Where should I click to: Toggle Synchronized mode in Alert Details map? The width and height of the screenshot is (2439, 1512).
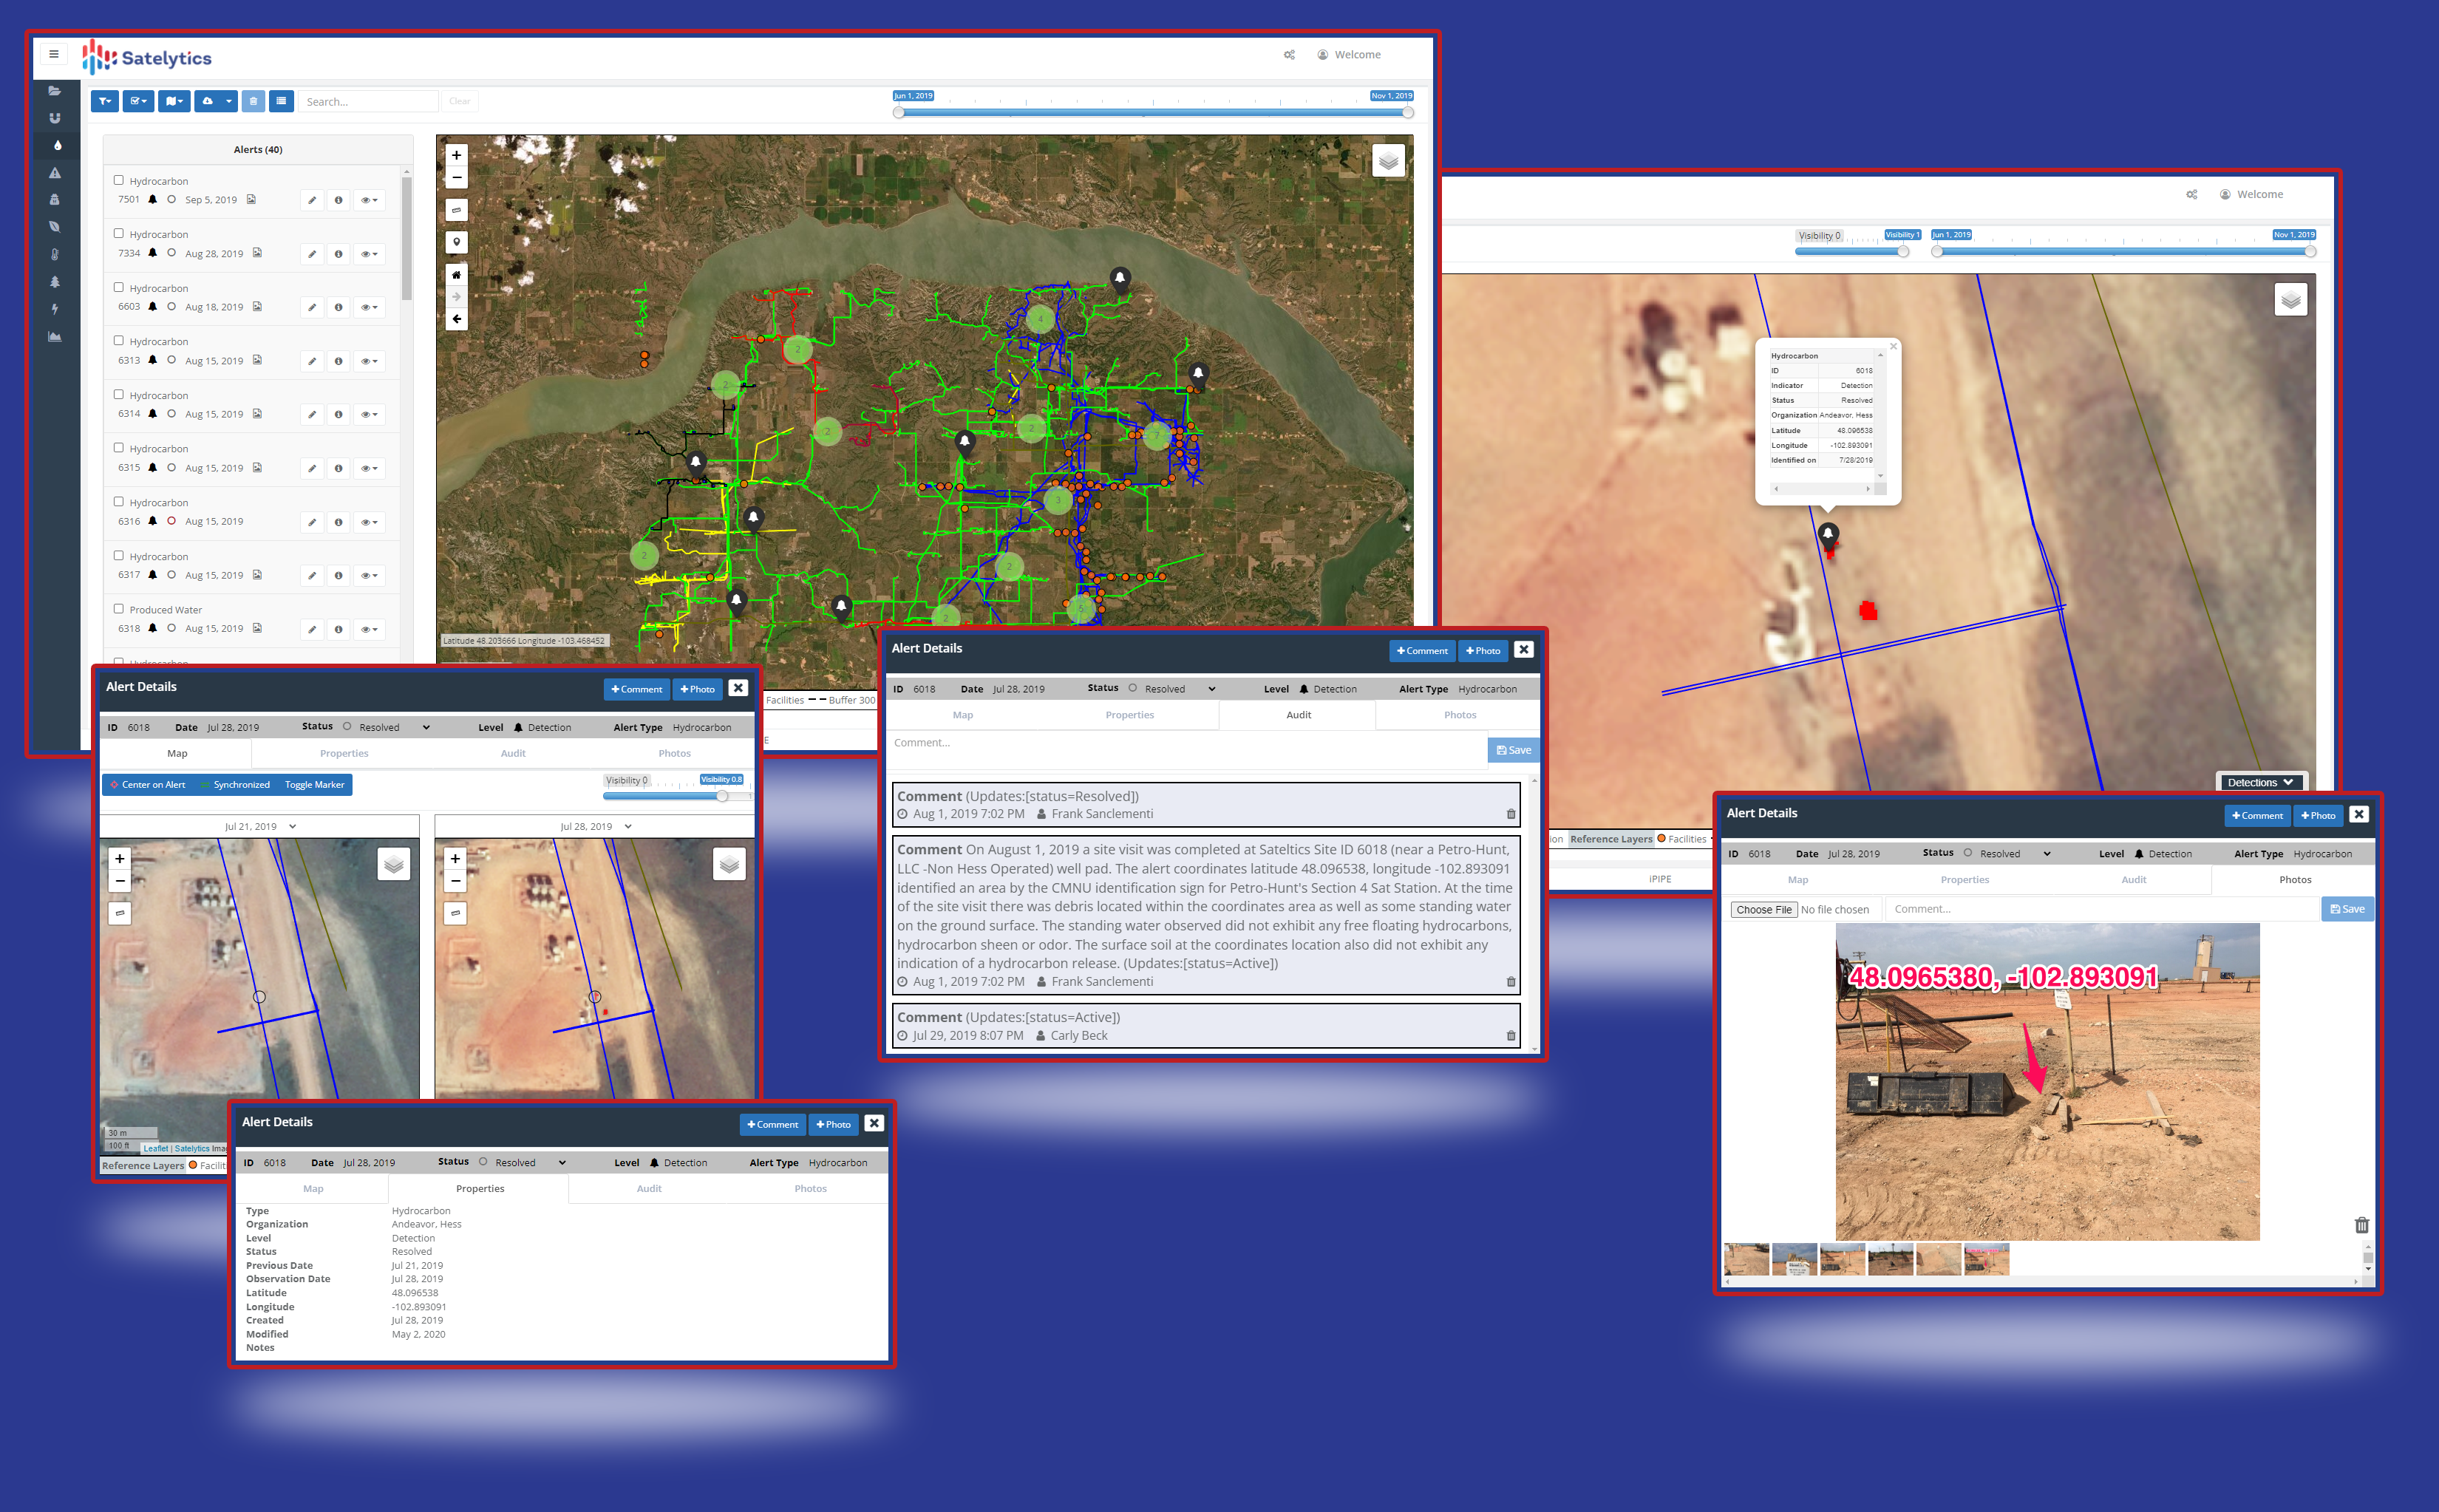tap(235, 785)
